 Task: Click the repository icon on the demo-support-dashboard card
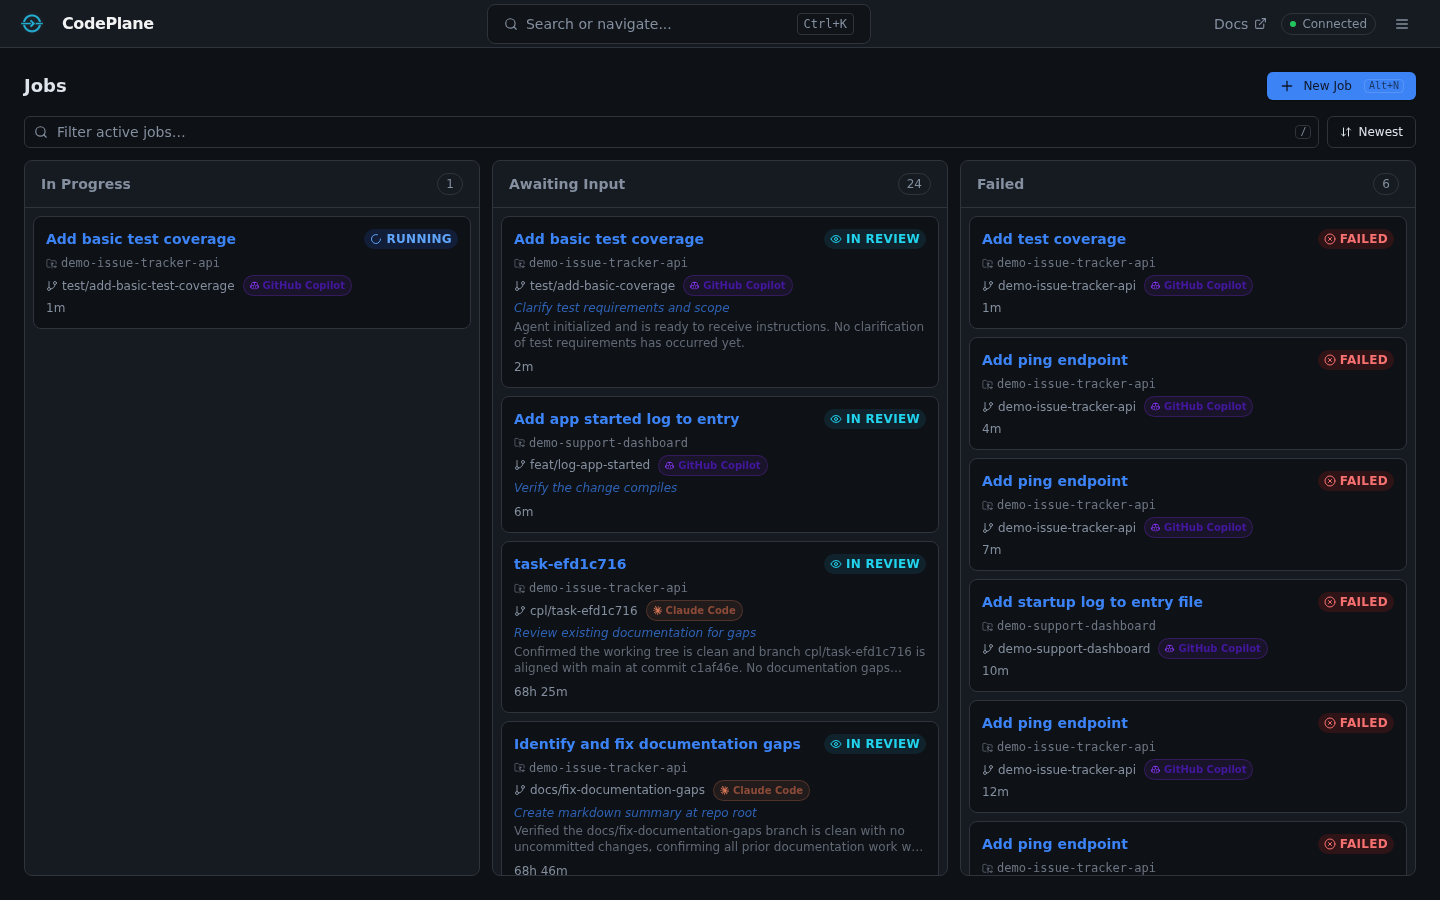(x=521, y=443)
